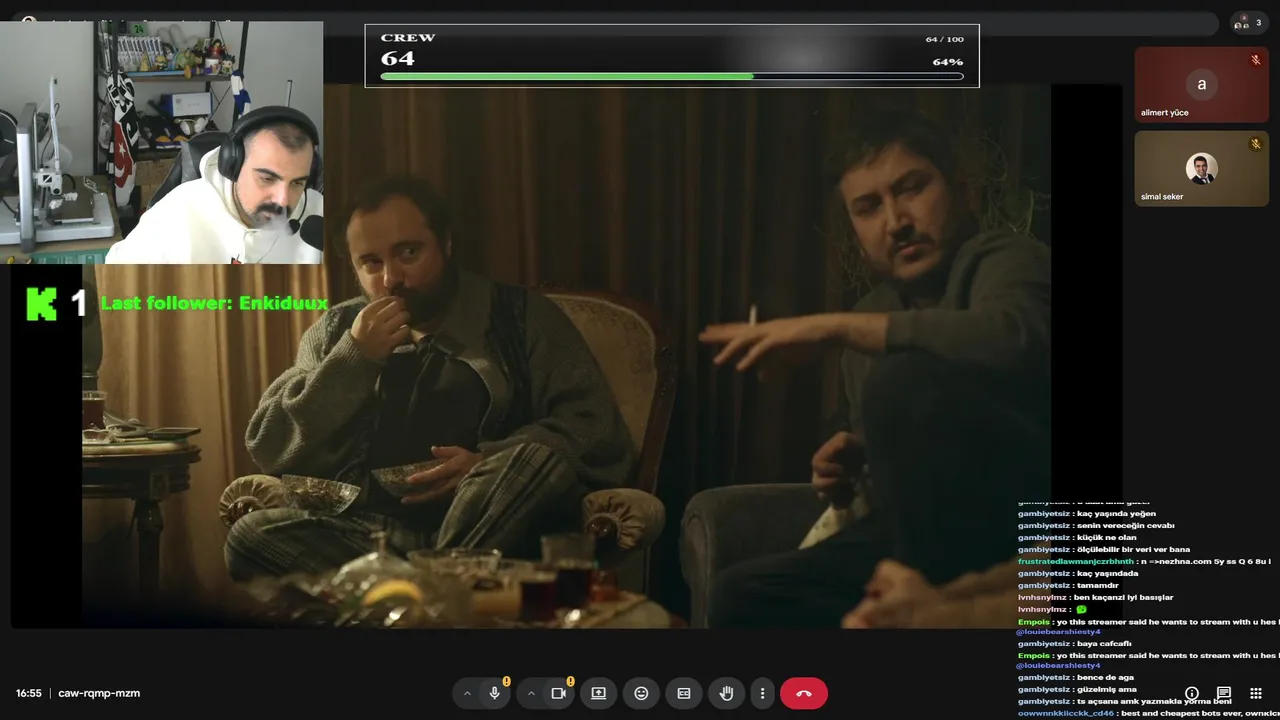Screen dimensions: 1280x720
Task: Click the 16:55 clock text
Action: click(29, 693)
